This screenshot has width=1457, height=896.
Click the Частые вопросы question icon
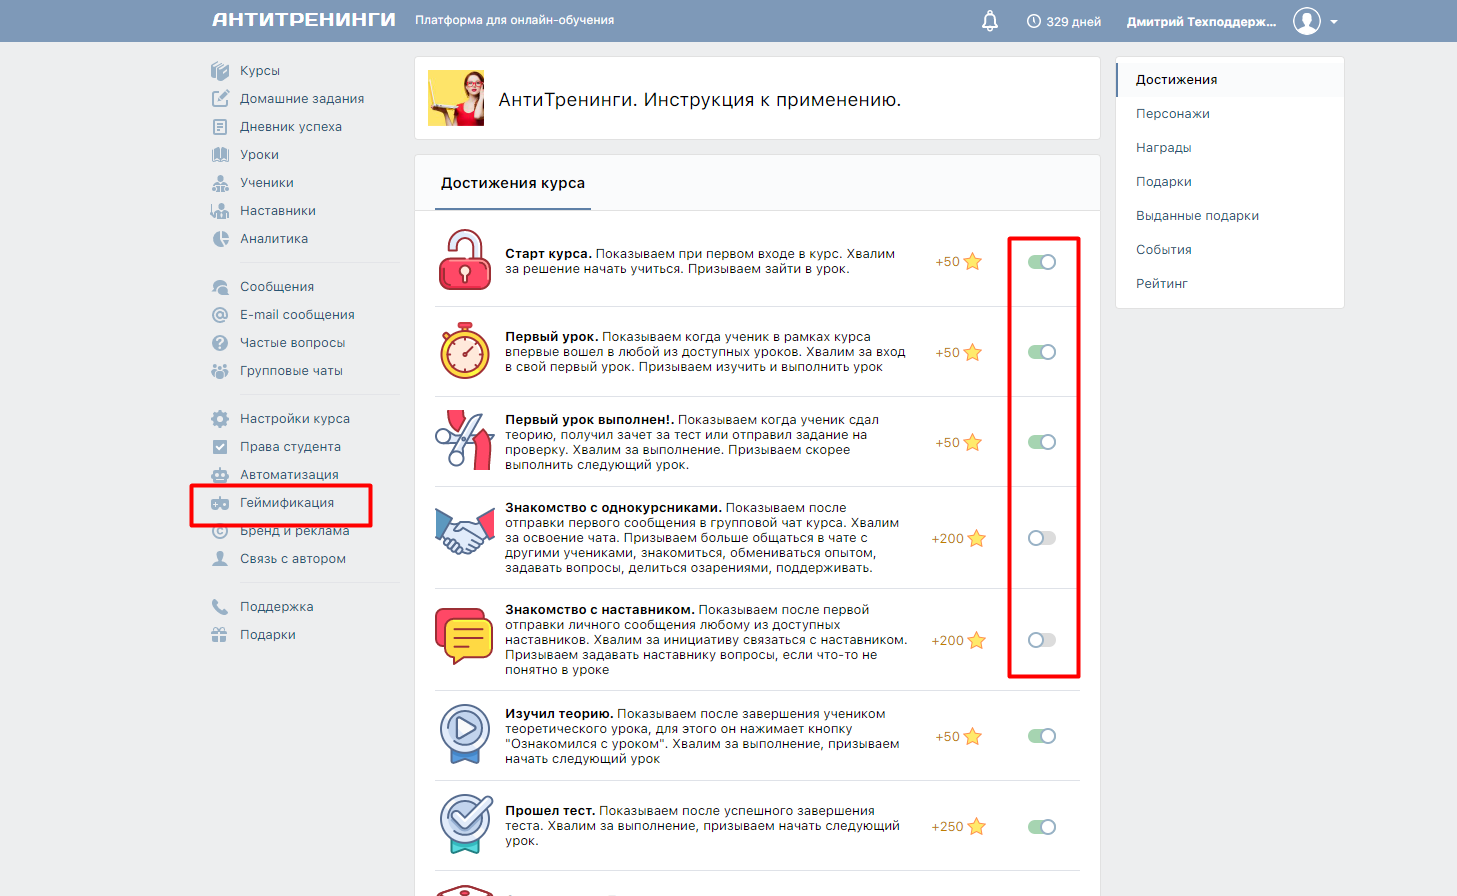pos(220,343)
